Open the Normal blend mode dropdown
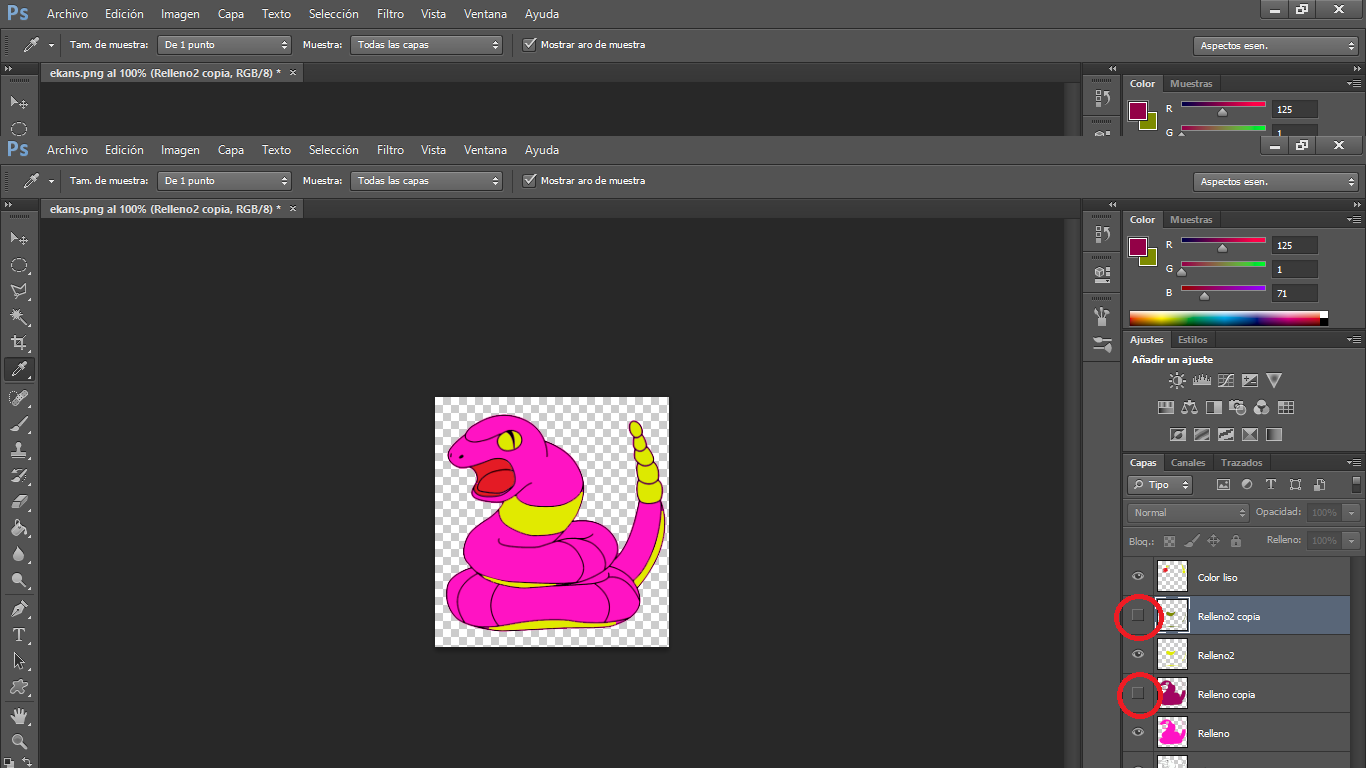 pos(1188,512)
